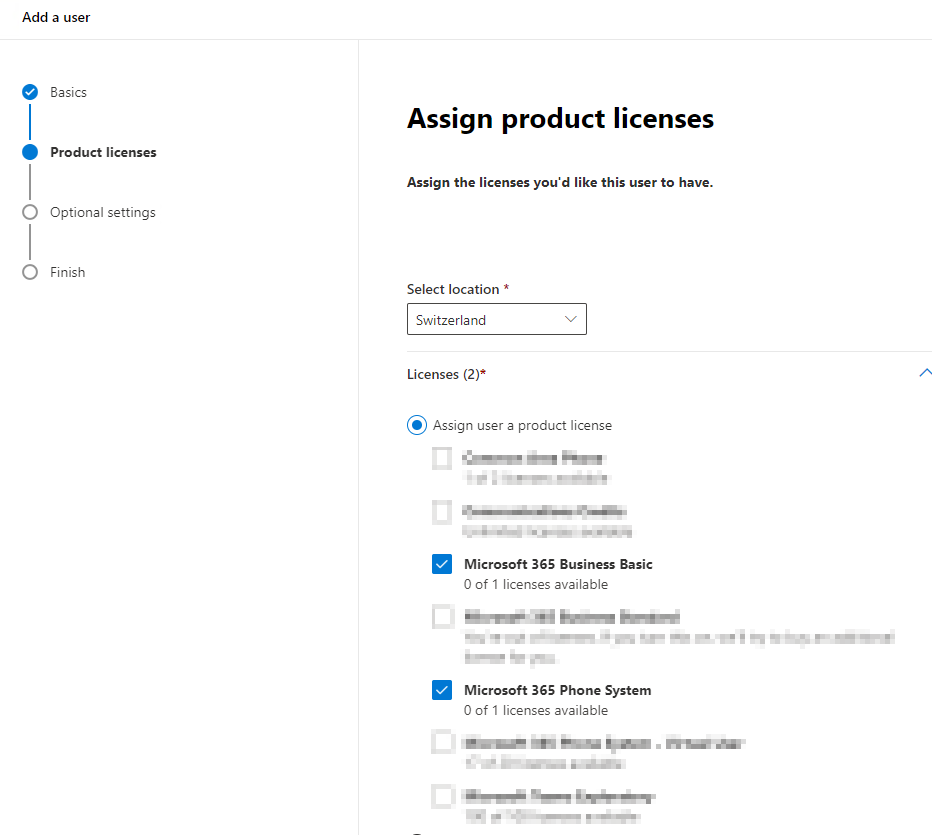Select the Product licenses step
Image resolution: width=932 pixels, height=835 pixels.
[x=103, y=152]
